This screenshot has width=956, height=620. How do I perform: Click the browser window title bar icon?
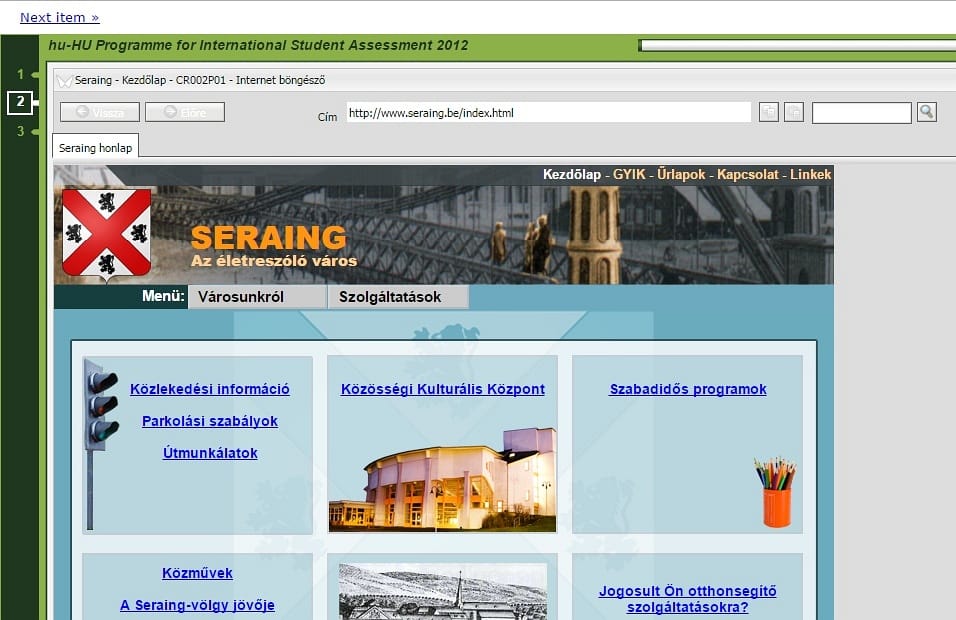(x=64, y=80)
